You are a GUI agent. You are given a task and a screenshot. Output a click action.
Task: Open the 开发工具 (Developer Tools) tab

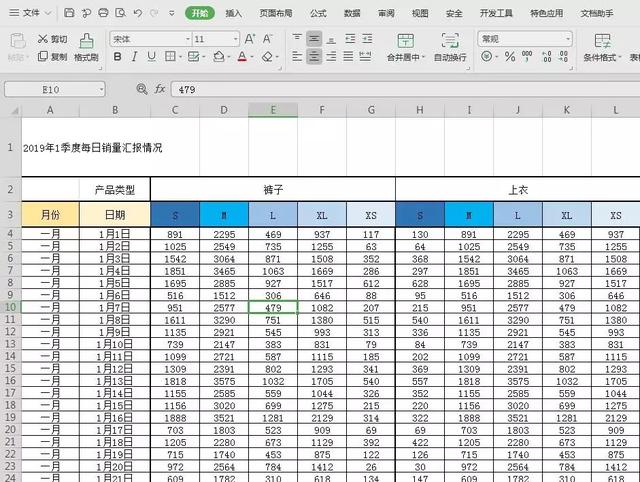[x=496, y=13]
